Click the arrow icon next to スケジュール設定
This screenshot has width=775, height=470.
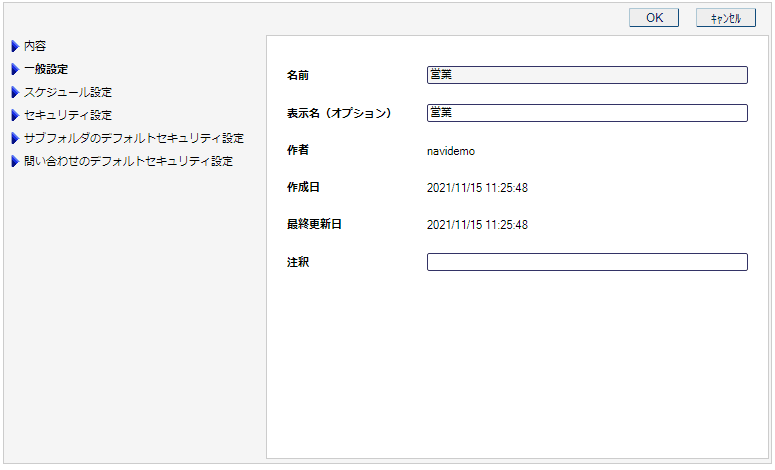coord(15,92)
